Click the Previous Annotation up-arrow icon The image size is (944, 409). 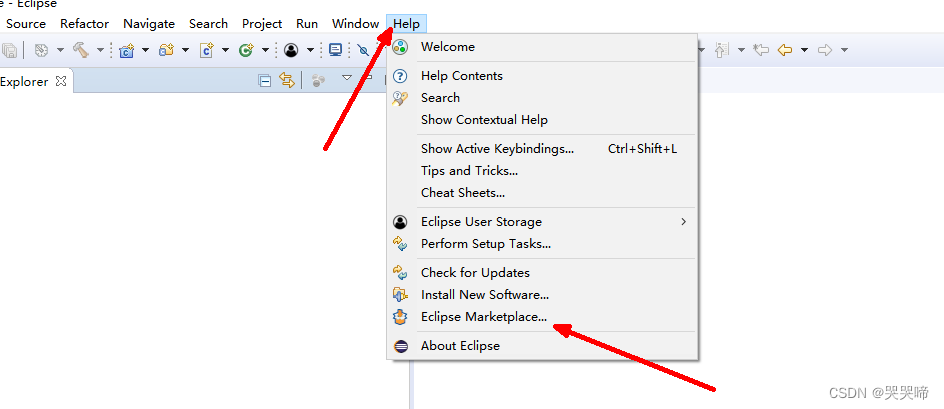click(721, 50)
